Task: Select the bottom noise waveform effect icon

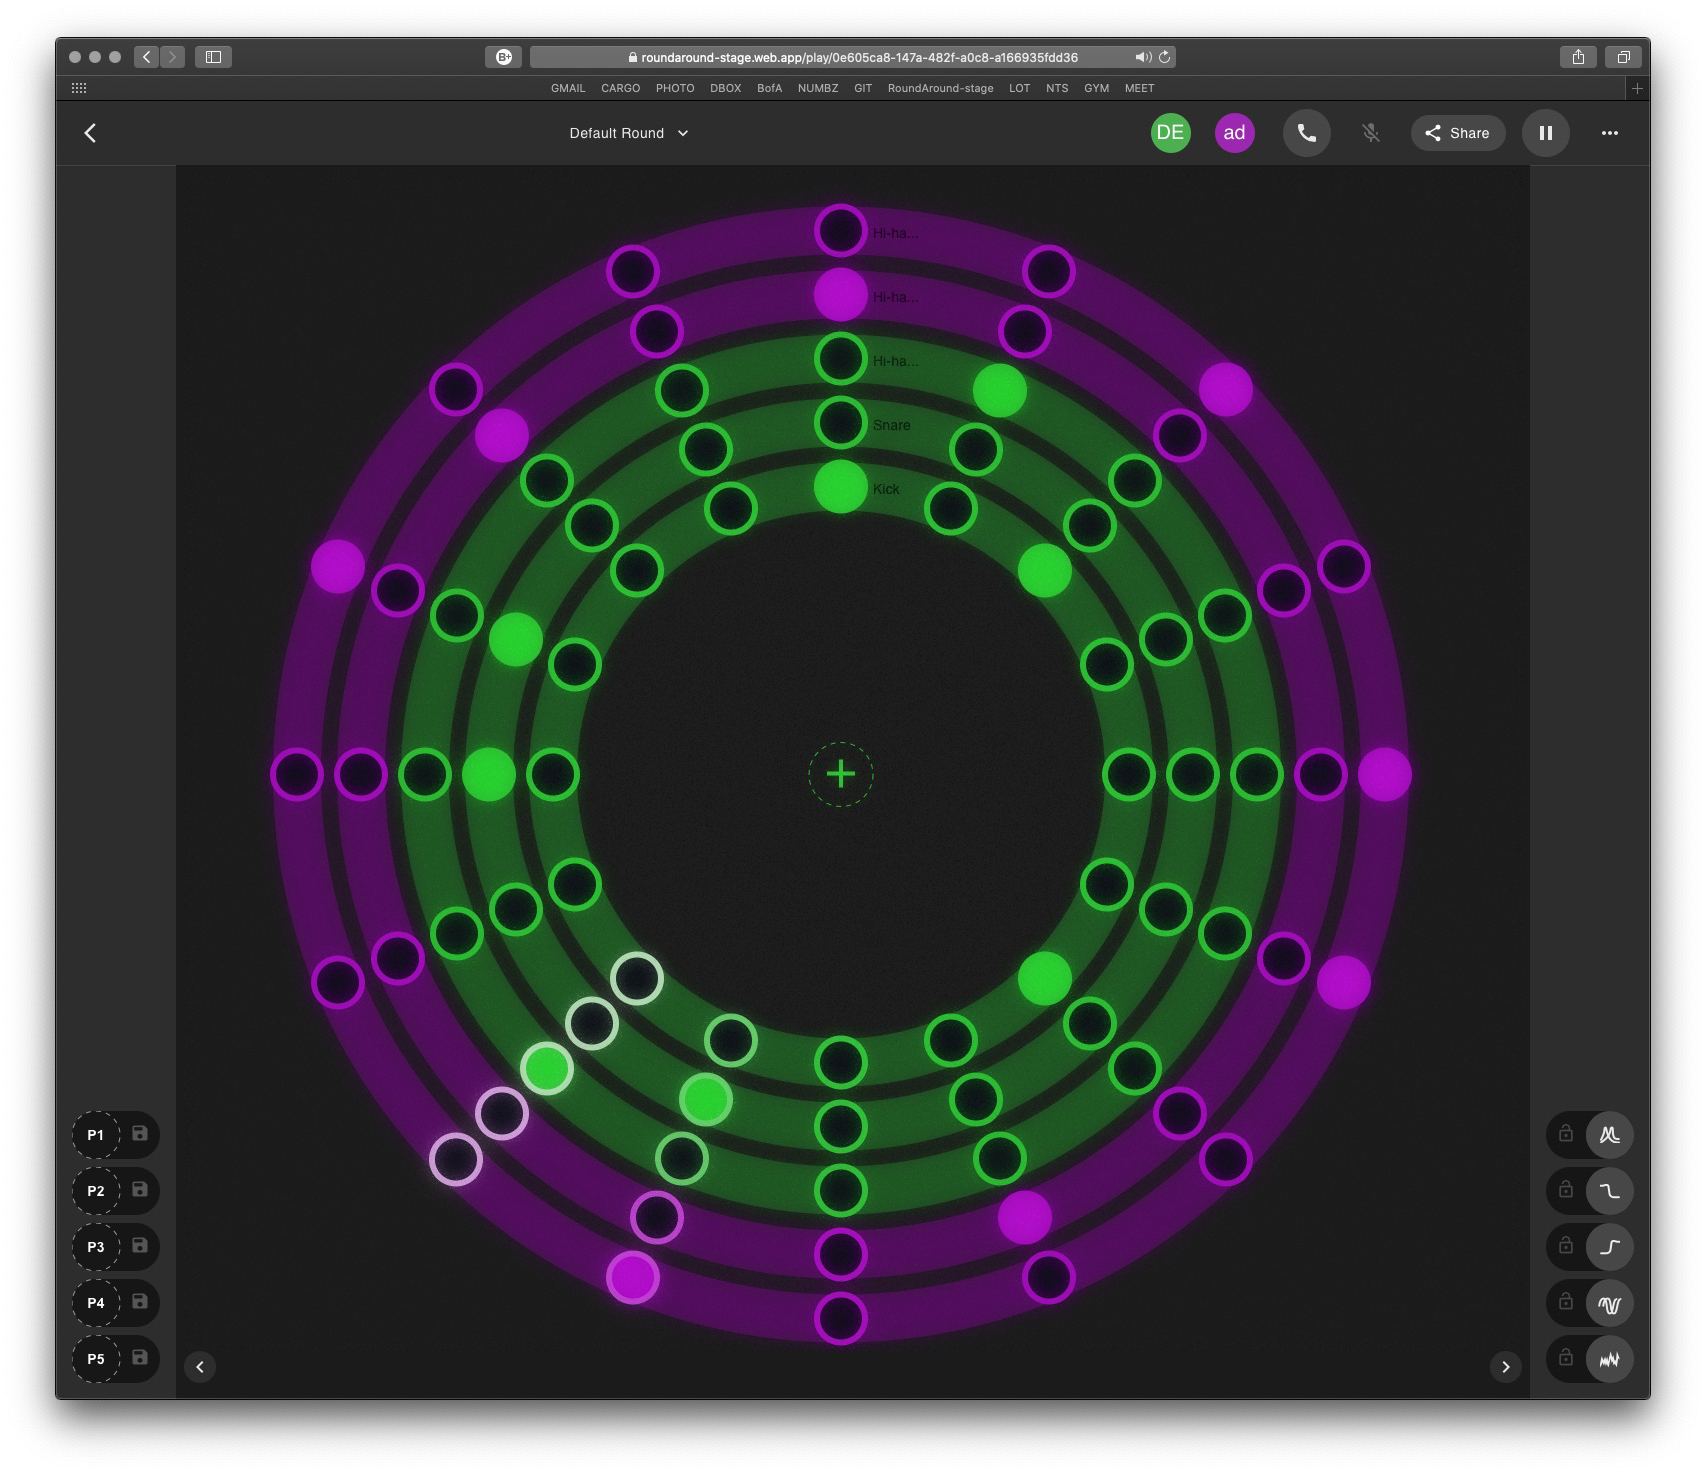Action: point(1609,1359)
